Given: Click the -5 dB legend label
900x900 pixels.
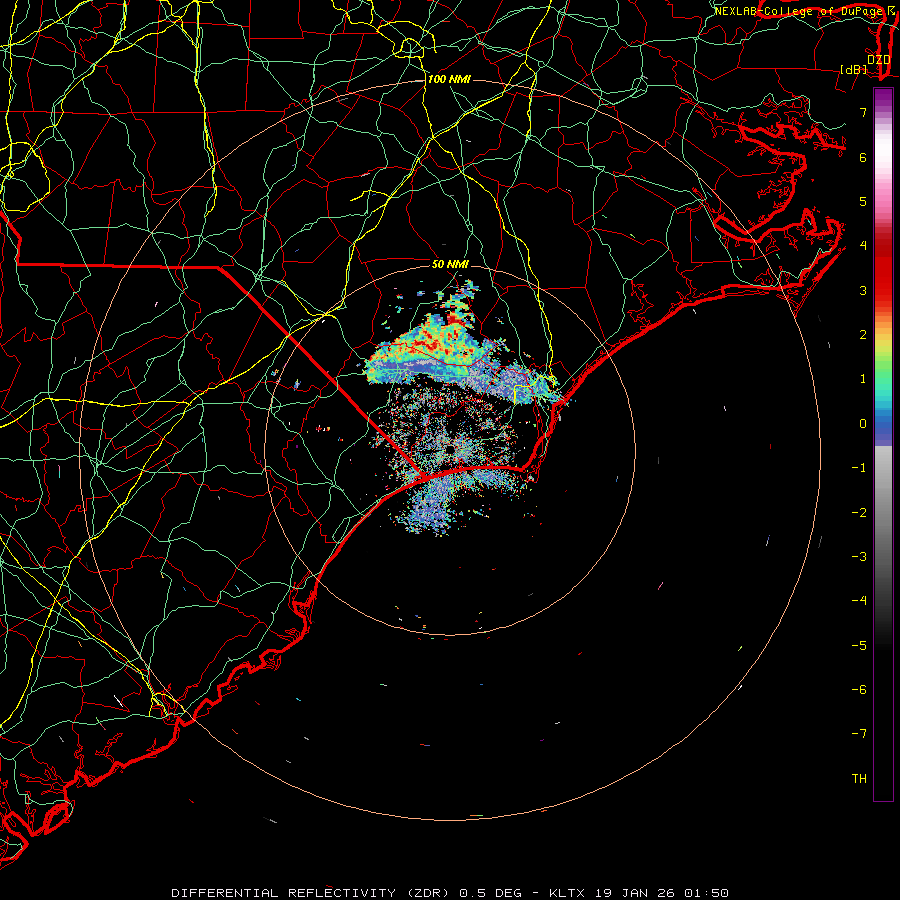Looking at the screenshot, I should pyautogui.click(x=859, y=646).
